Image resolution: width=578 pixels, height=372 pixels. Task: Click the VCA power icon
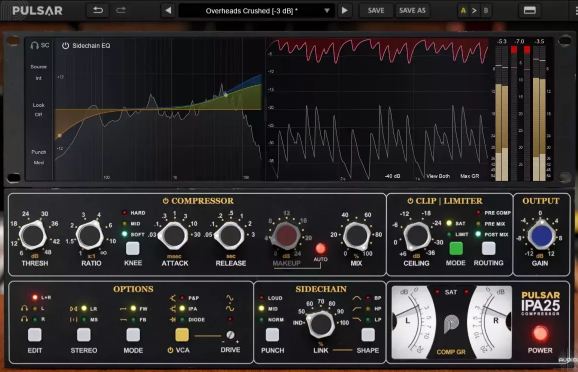(x=170, y=350)
